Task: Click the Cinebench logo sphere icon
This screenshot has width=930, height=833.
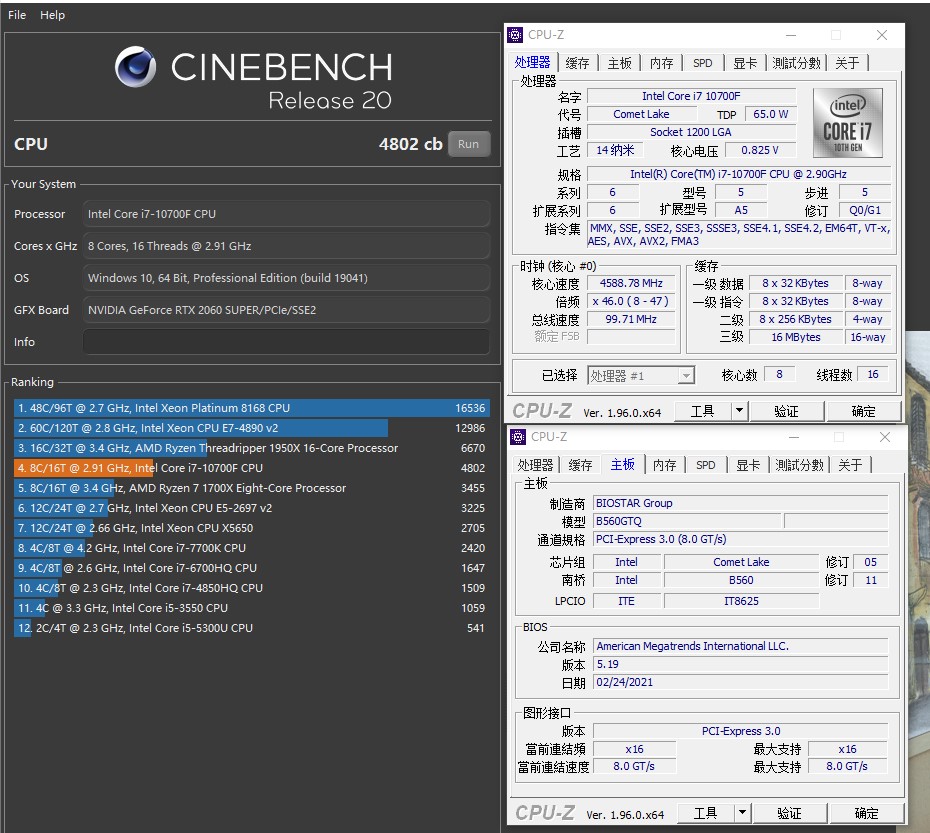Action: [x=135, y=66]
